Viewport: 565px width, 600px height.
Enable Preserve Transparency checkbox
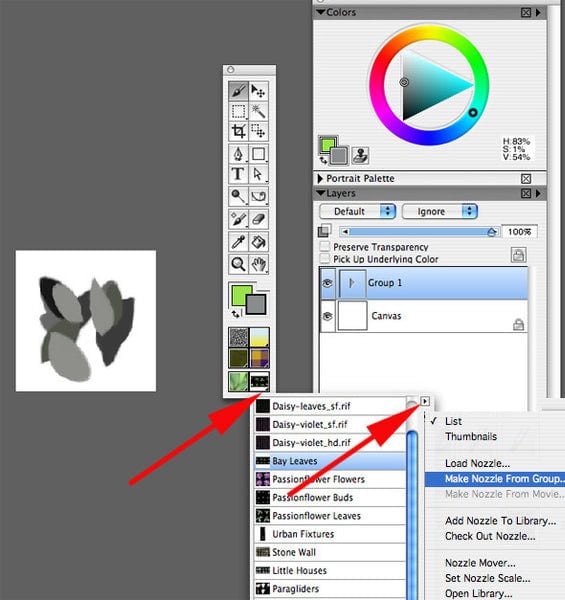click(x=324, y=246)
